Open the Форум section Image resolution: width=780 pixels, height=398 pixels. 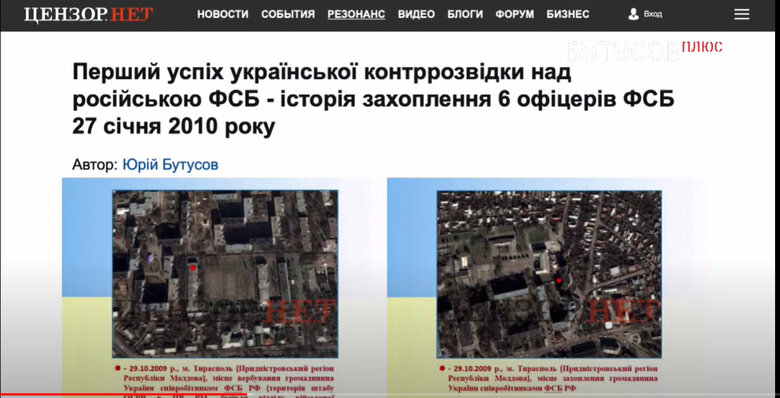click(515, 14)
